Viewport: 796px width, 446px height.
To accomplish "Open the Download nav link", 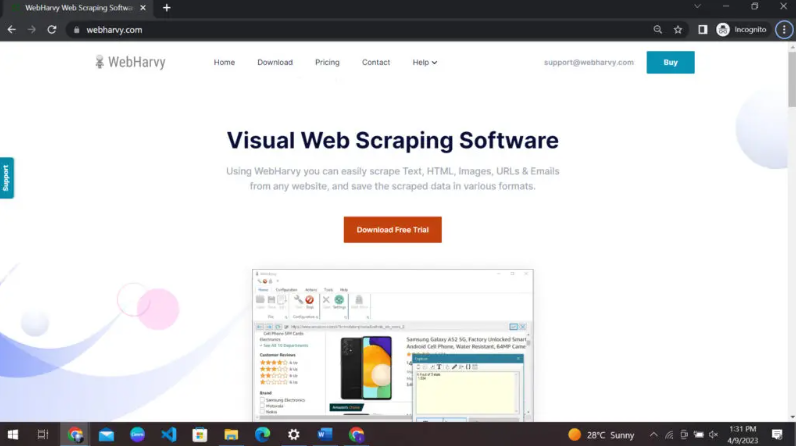I will 275,62.
